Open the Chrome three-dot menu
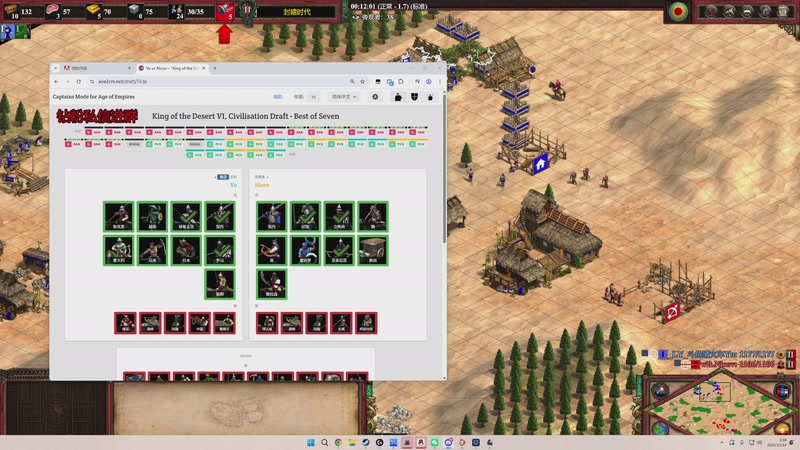The image size is (800, 450). [440, 81]
